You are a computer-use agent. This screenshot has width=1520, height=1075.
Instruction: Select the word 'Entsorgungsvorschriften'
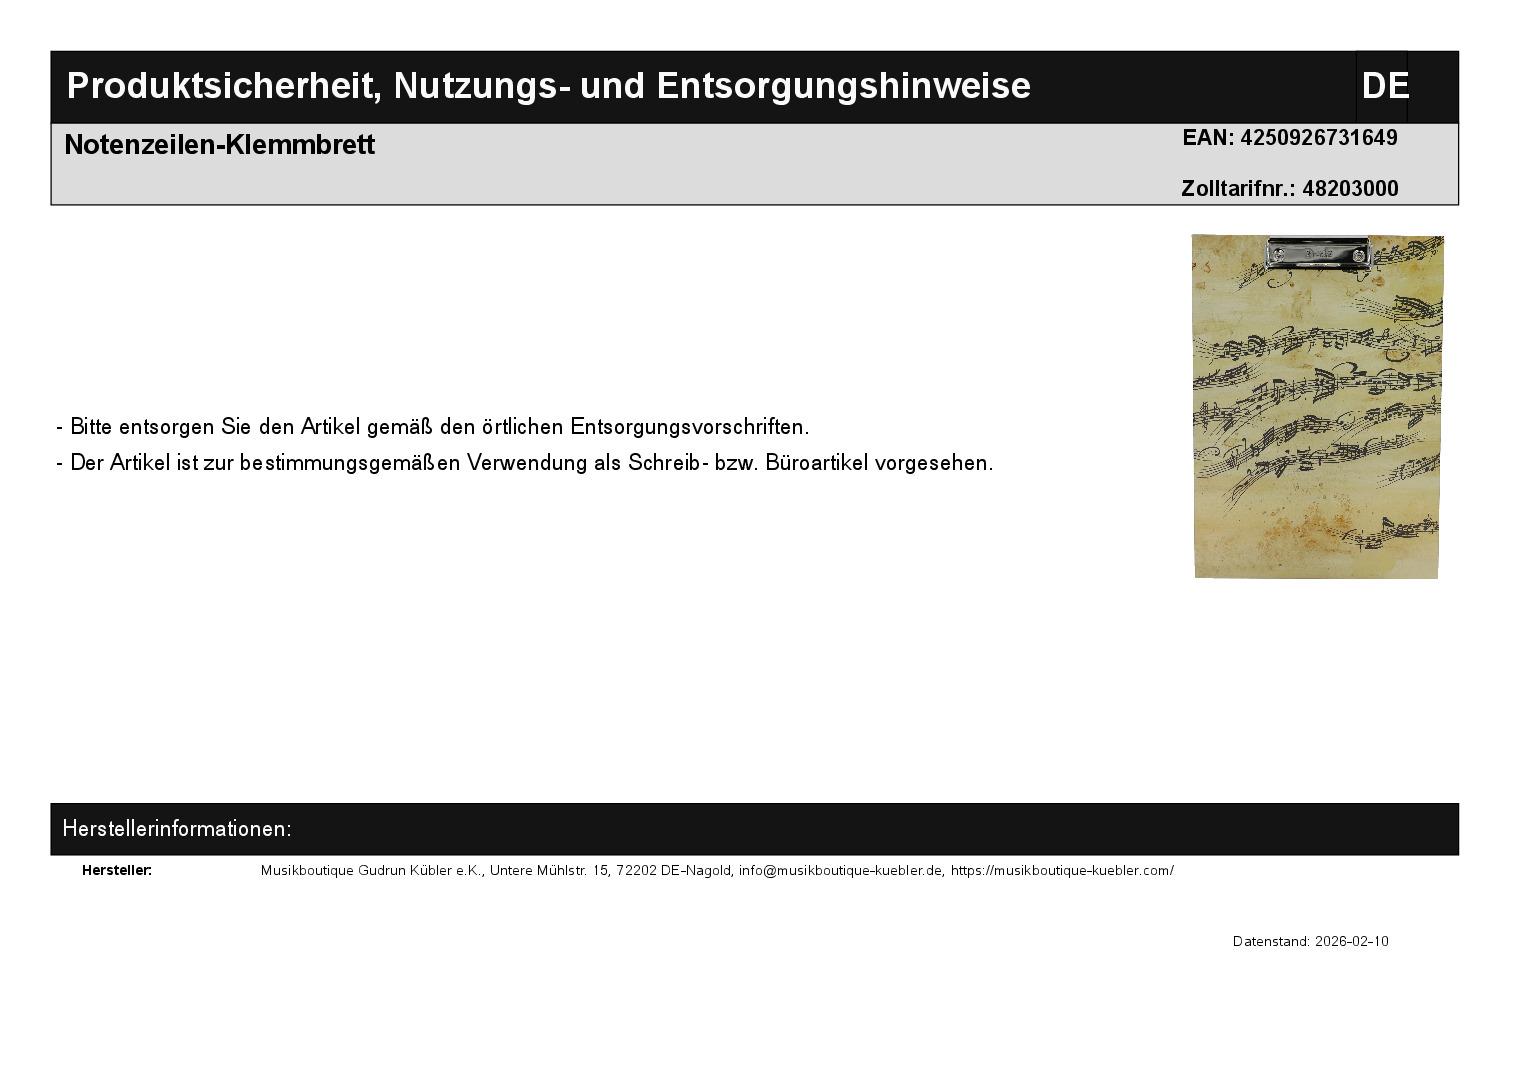[688, 427]
